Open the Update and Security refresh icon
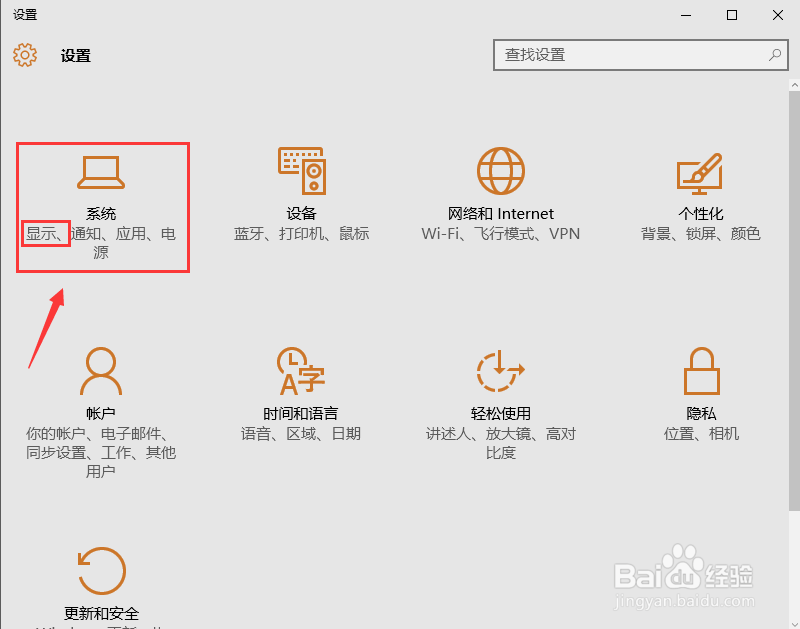 tap(102, 571)
